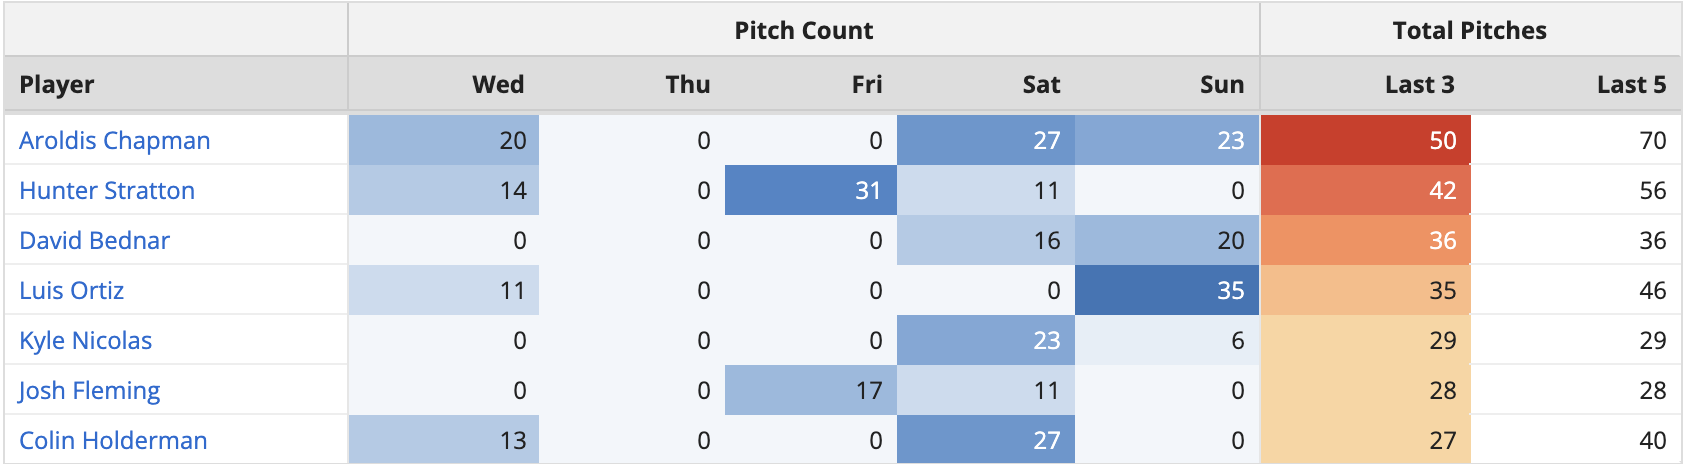Click Luis Ortiz's dark blue 35 Sunday cell
The width and height of the screenshot is (1688, 464).
(x=1167, y=290)
